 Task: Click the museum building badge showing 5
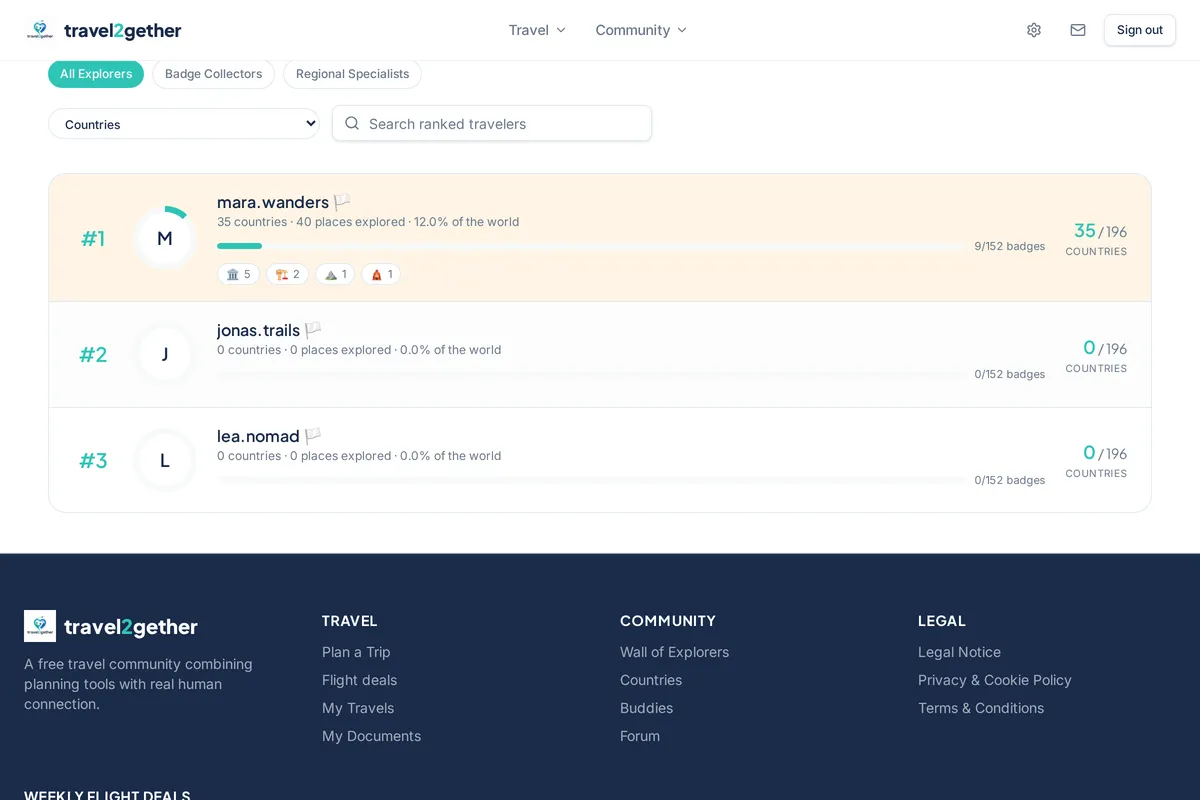(238, 274)
